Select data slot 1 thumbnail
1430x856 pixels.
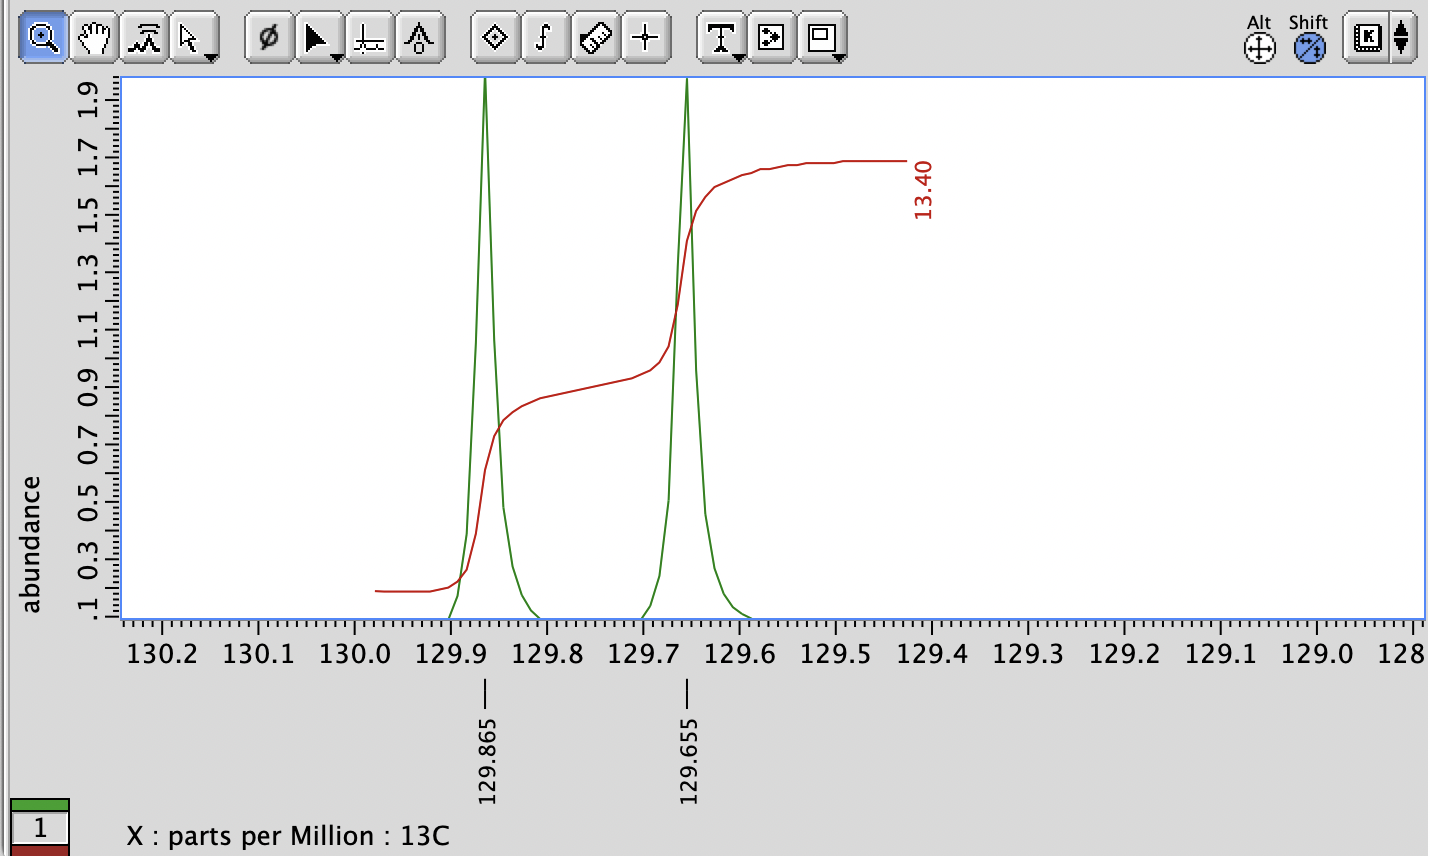38,827
